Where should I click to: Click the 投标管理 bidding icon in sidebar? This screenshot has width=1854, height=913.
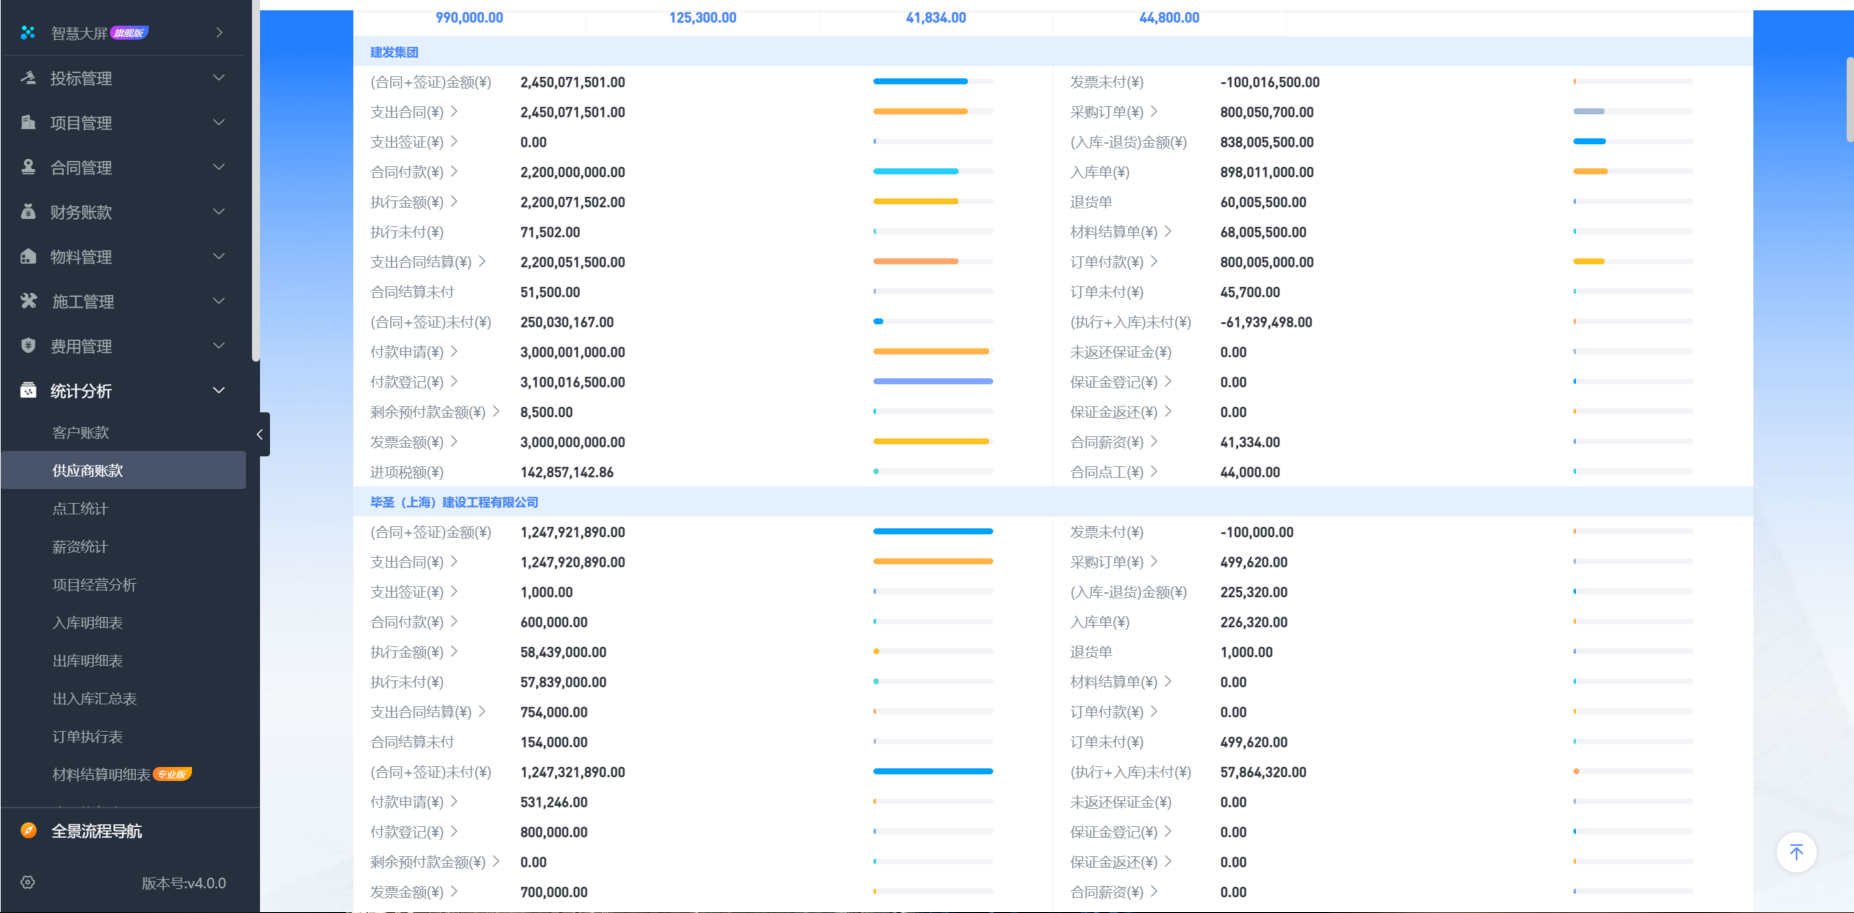[x=28, y=78]
